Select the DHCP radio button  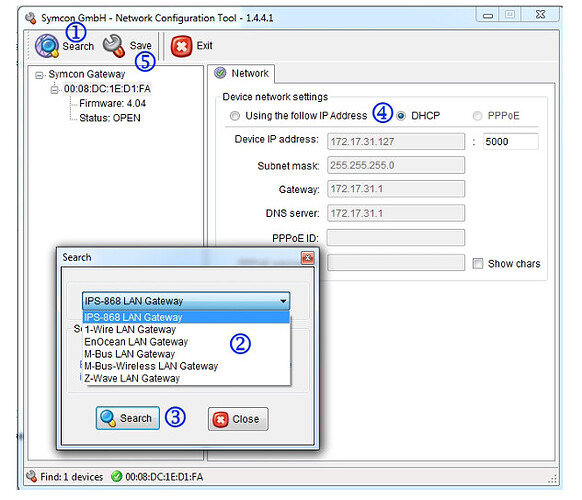point(401,116)
